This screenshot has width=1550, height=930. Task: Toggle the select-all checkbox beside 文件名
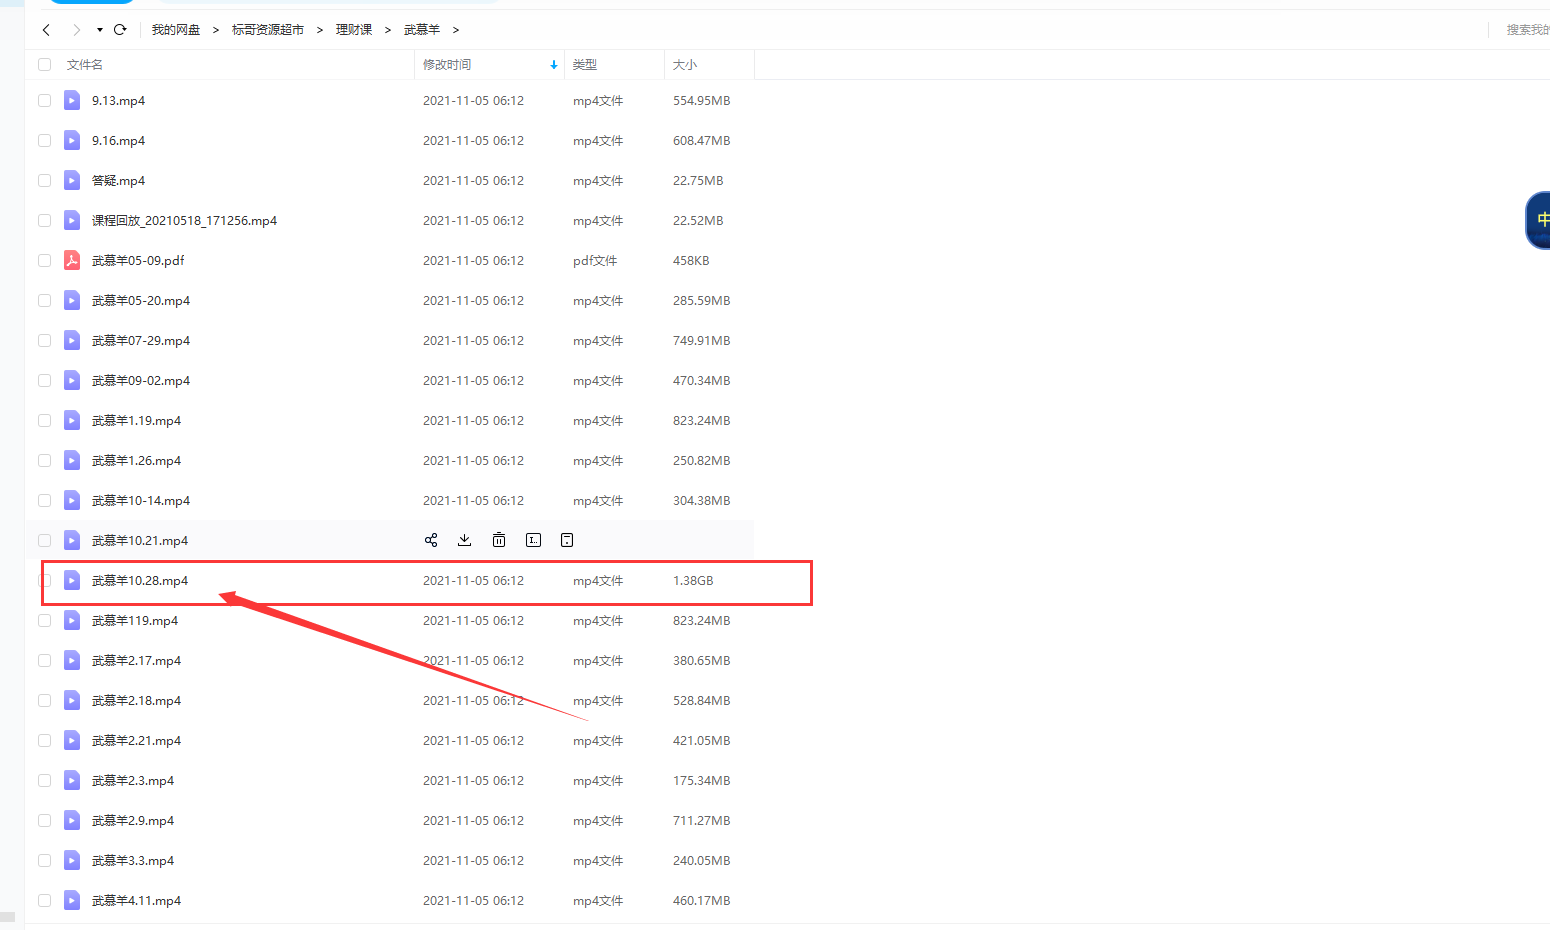[44, 64]
